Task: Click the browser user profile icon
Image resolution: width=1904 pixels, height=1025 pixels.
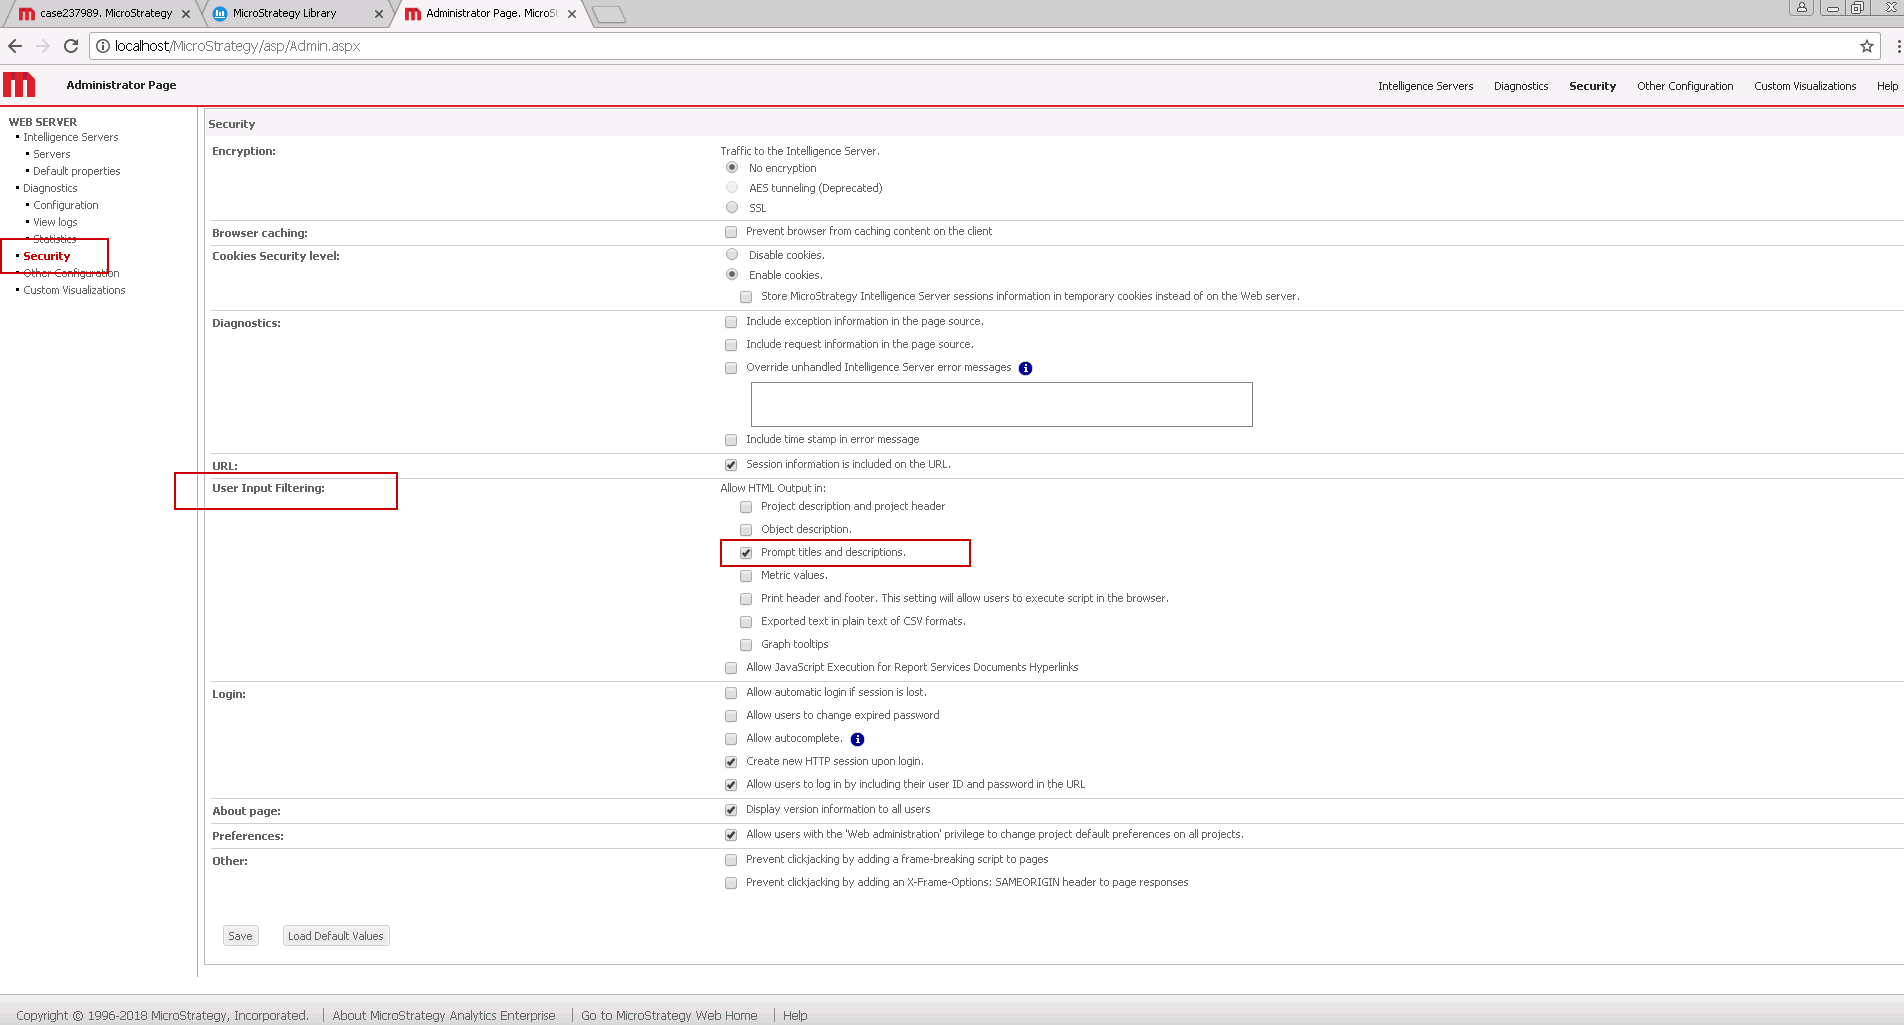Action: click(1801, 7)
